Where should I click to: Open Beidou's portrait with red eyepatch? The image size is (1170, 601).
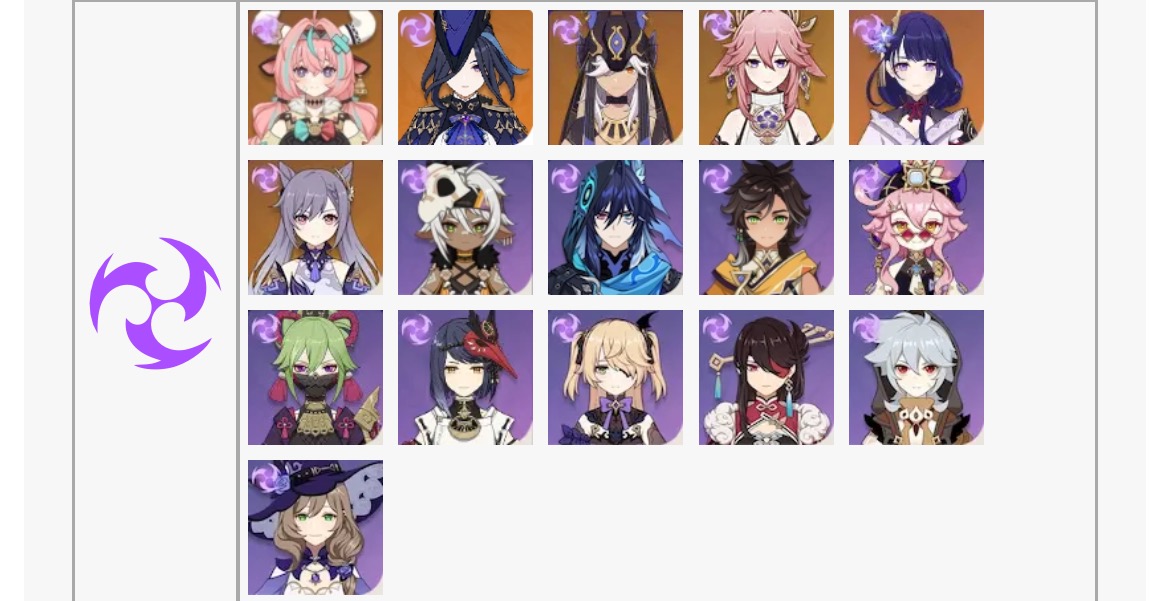[766, 378]
